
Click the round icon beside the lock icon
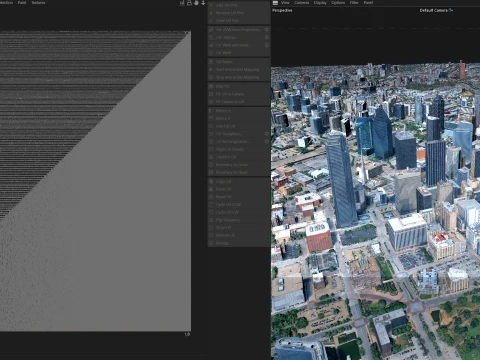point(196,3)
